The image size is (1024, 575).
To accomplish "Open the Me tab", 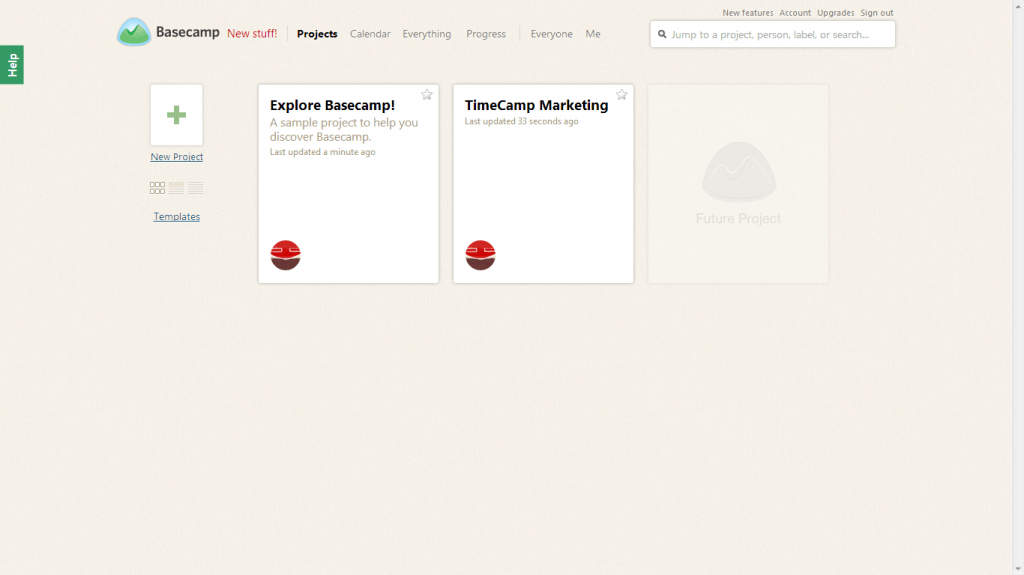I will click(593, 34).
